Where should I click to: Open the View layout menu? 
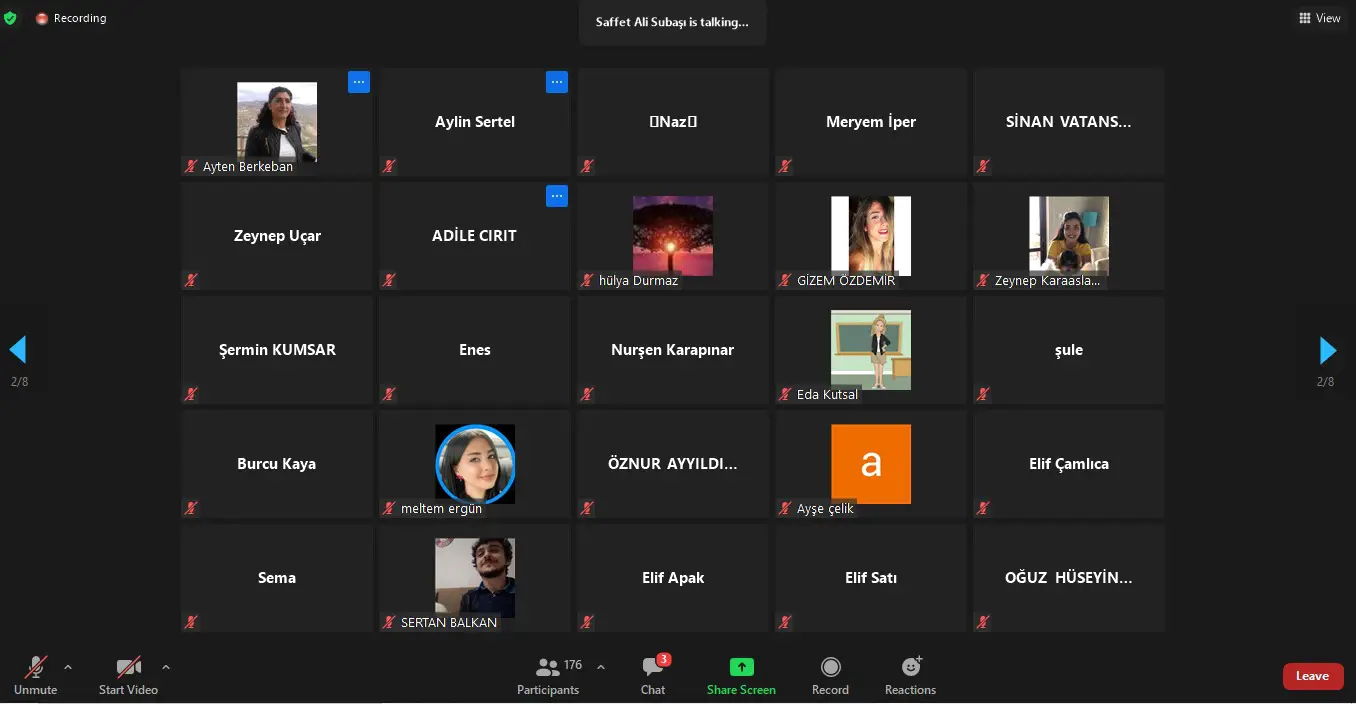pos(1320,18)
